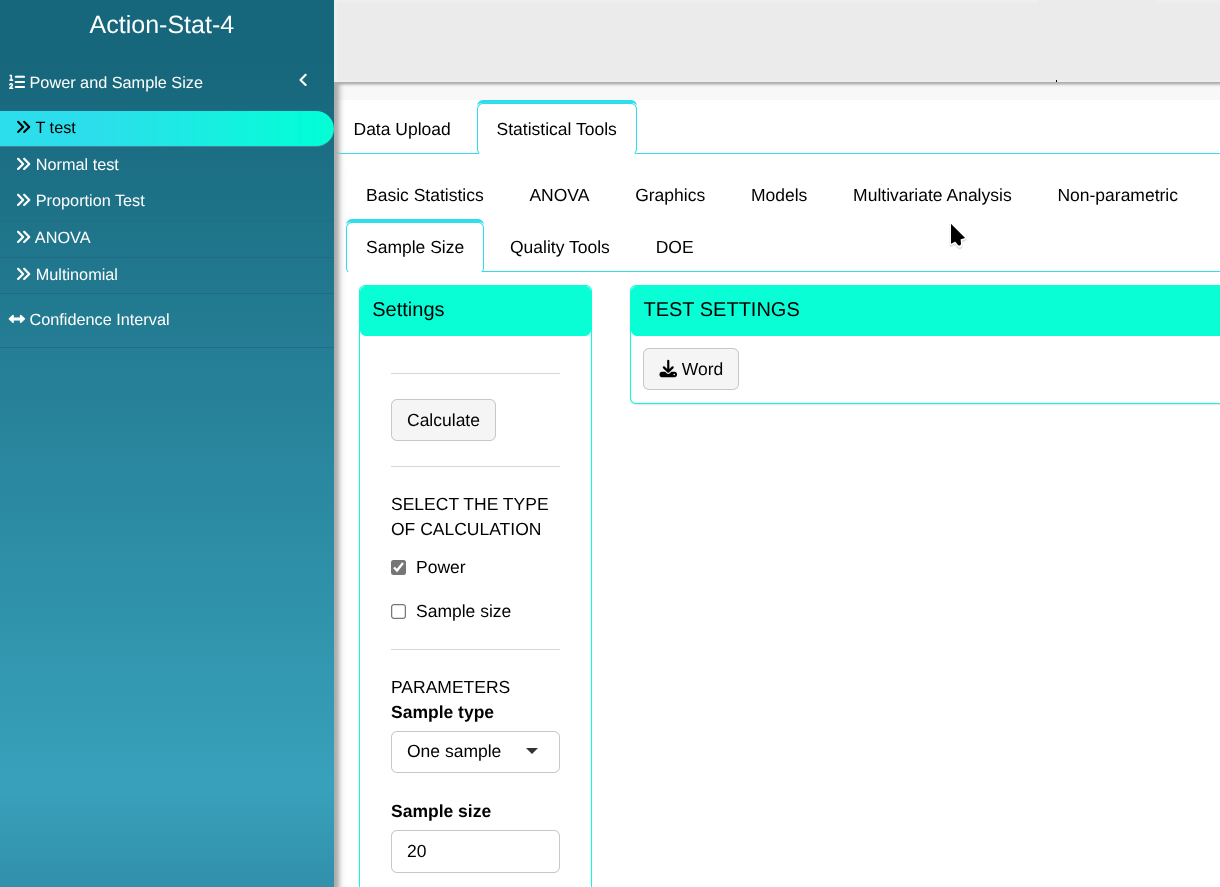Image resolution: width=1220 pixels, height=887 pixels.
Task: Open the Sample type dropdown
Action: (x=475, y=752)
